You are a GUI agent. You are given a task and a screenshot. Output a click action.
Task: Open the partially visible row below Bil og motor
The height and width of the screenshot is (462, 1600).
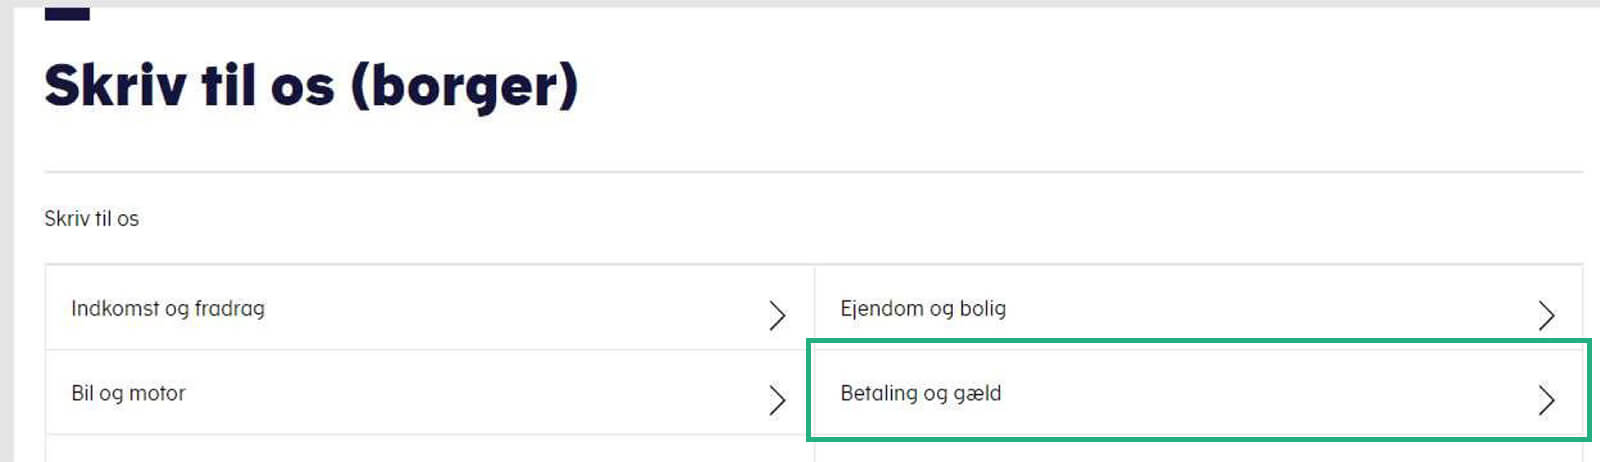(430, 449)
